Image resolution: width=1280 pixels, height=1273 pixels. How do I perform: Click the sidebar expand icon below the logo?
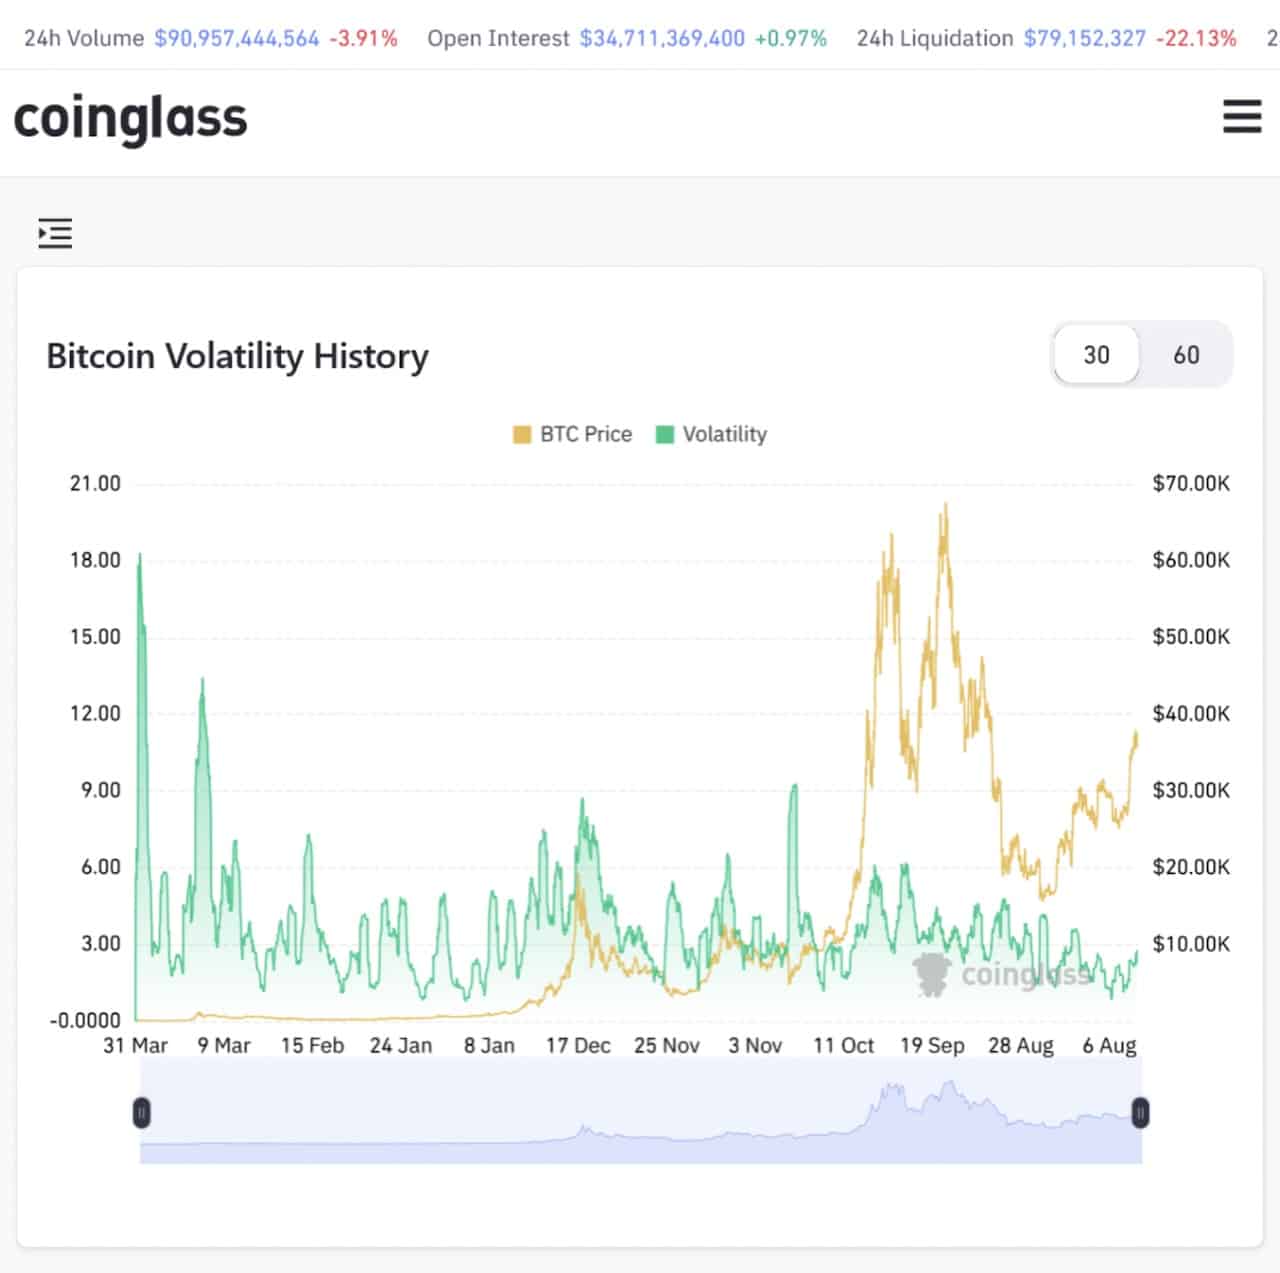55,232
